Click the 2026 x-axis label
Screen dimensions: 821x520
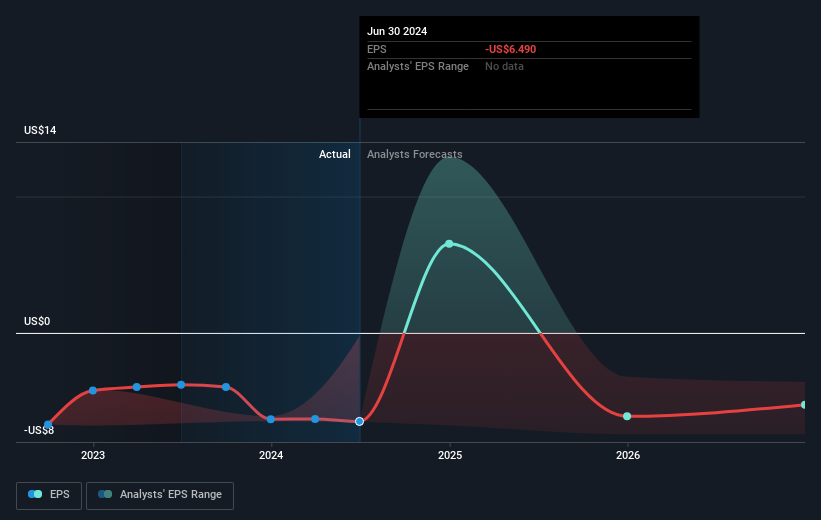pyautogui.click(x=628, y=456)
